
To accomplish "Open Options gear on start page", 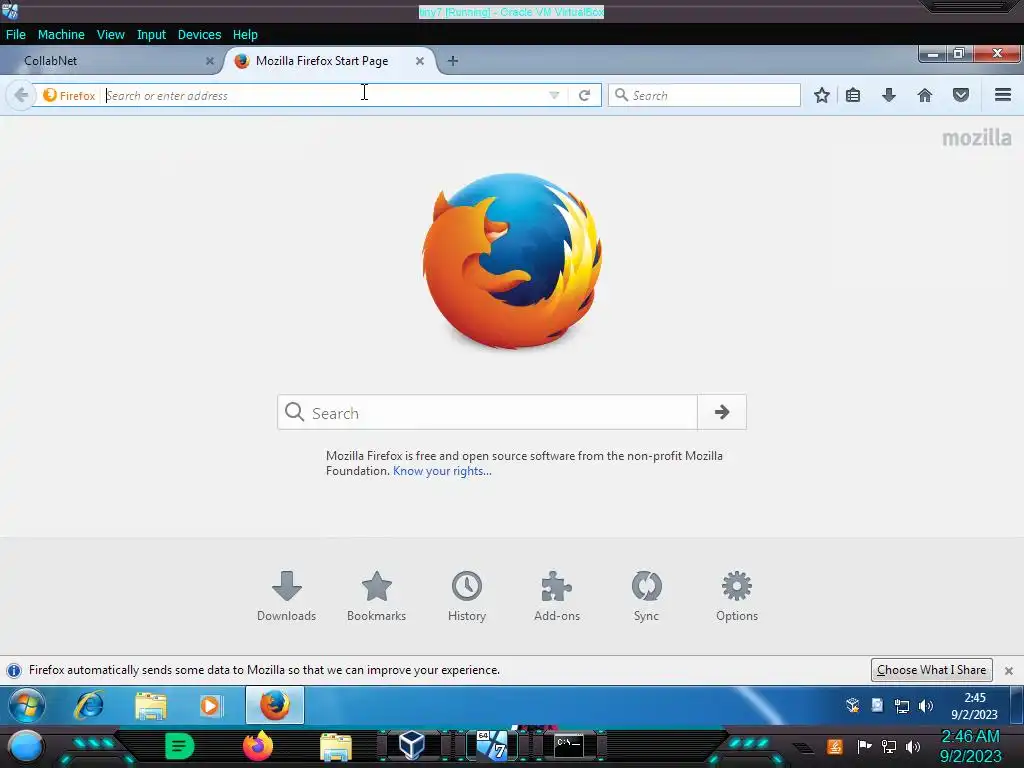I will point(737,596).
